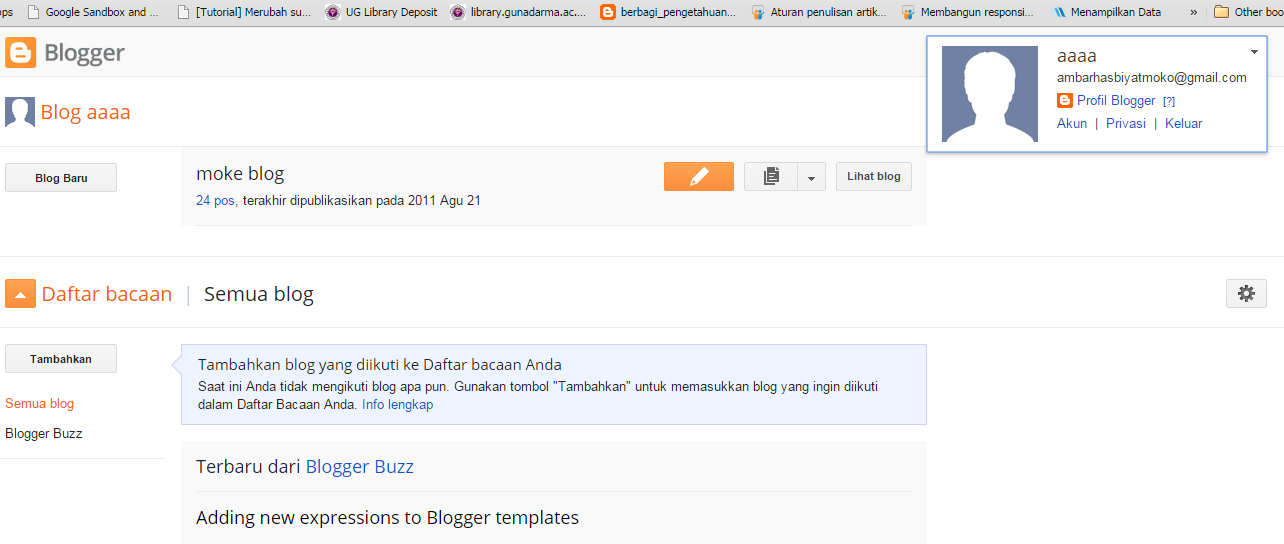
Task: Open post list for moke blog
Action: tap(771, 176)
